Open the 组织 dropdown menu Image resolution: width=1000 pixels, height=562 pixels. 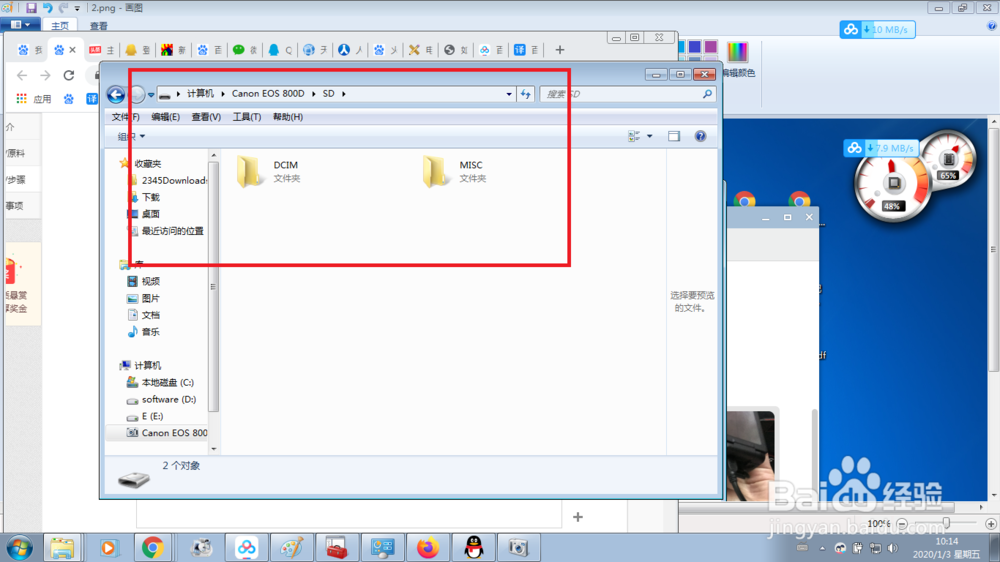coord(131,137)
